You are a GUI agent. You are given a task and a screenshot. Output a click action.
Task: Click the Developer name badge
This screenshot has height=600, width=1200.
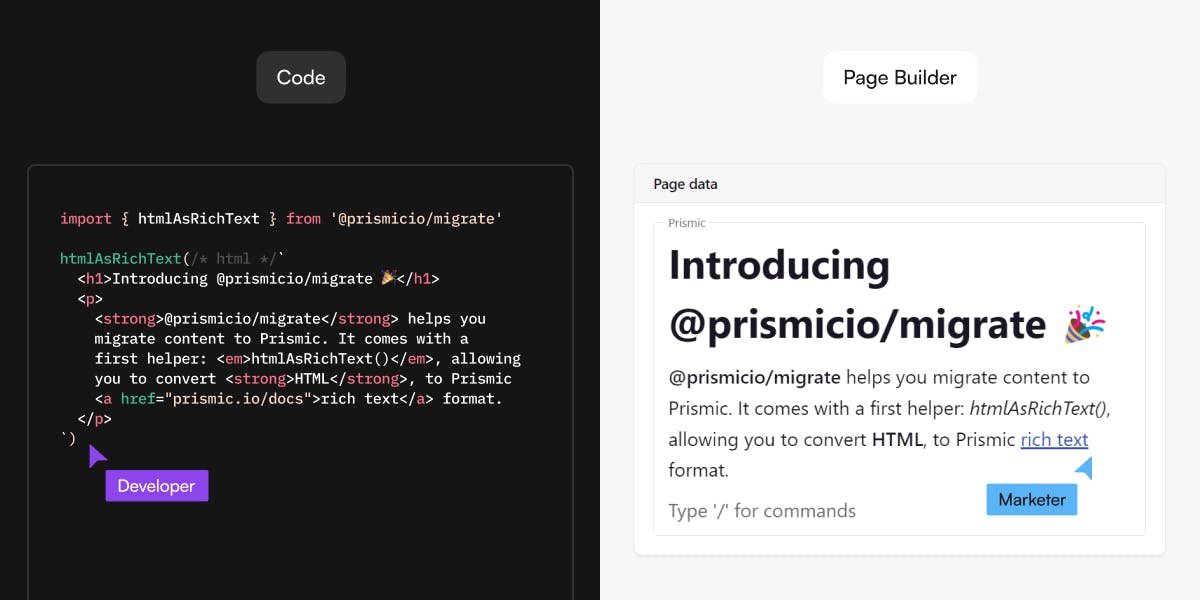(x=156, y=486)
